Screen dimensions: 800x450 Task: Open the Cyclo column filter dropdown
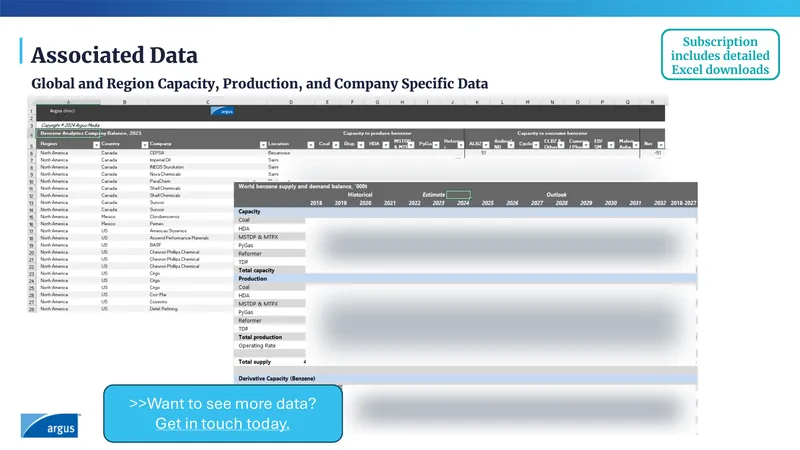tap(536, 145)
